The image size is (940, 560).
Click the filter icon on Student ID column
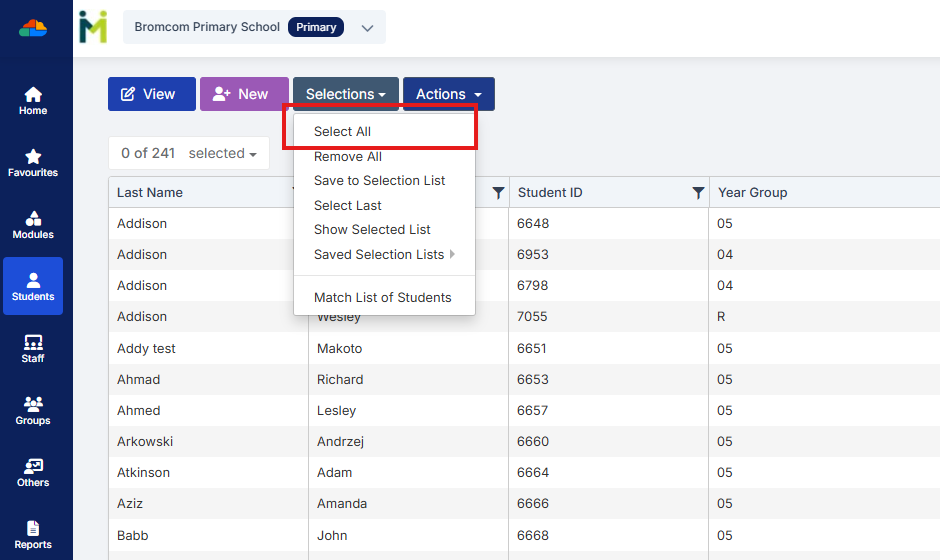coord(698,193)
